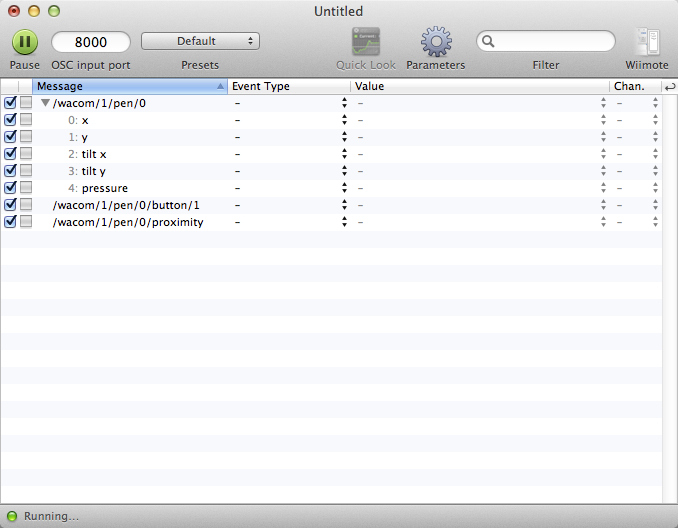Toggle the checkbox for the pressure row
Image resolution: width=678 pixels, height=528 pixels.
11,188
